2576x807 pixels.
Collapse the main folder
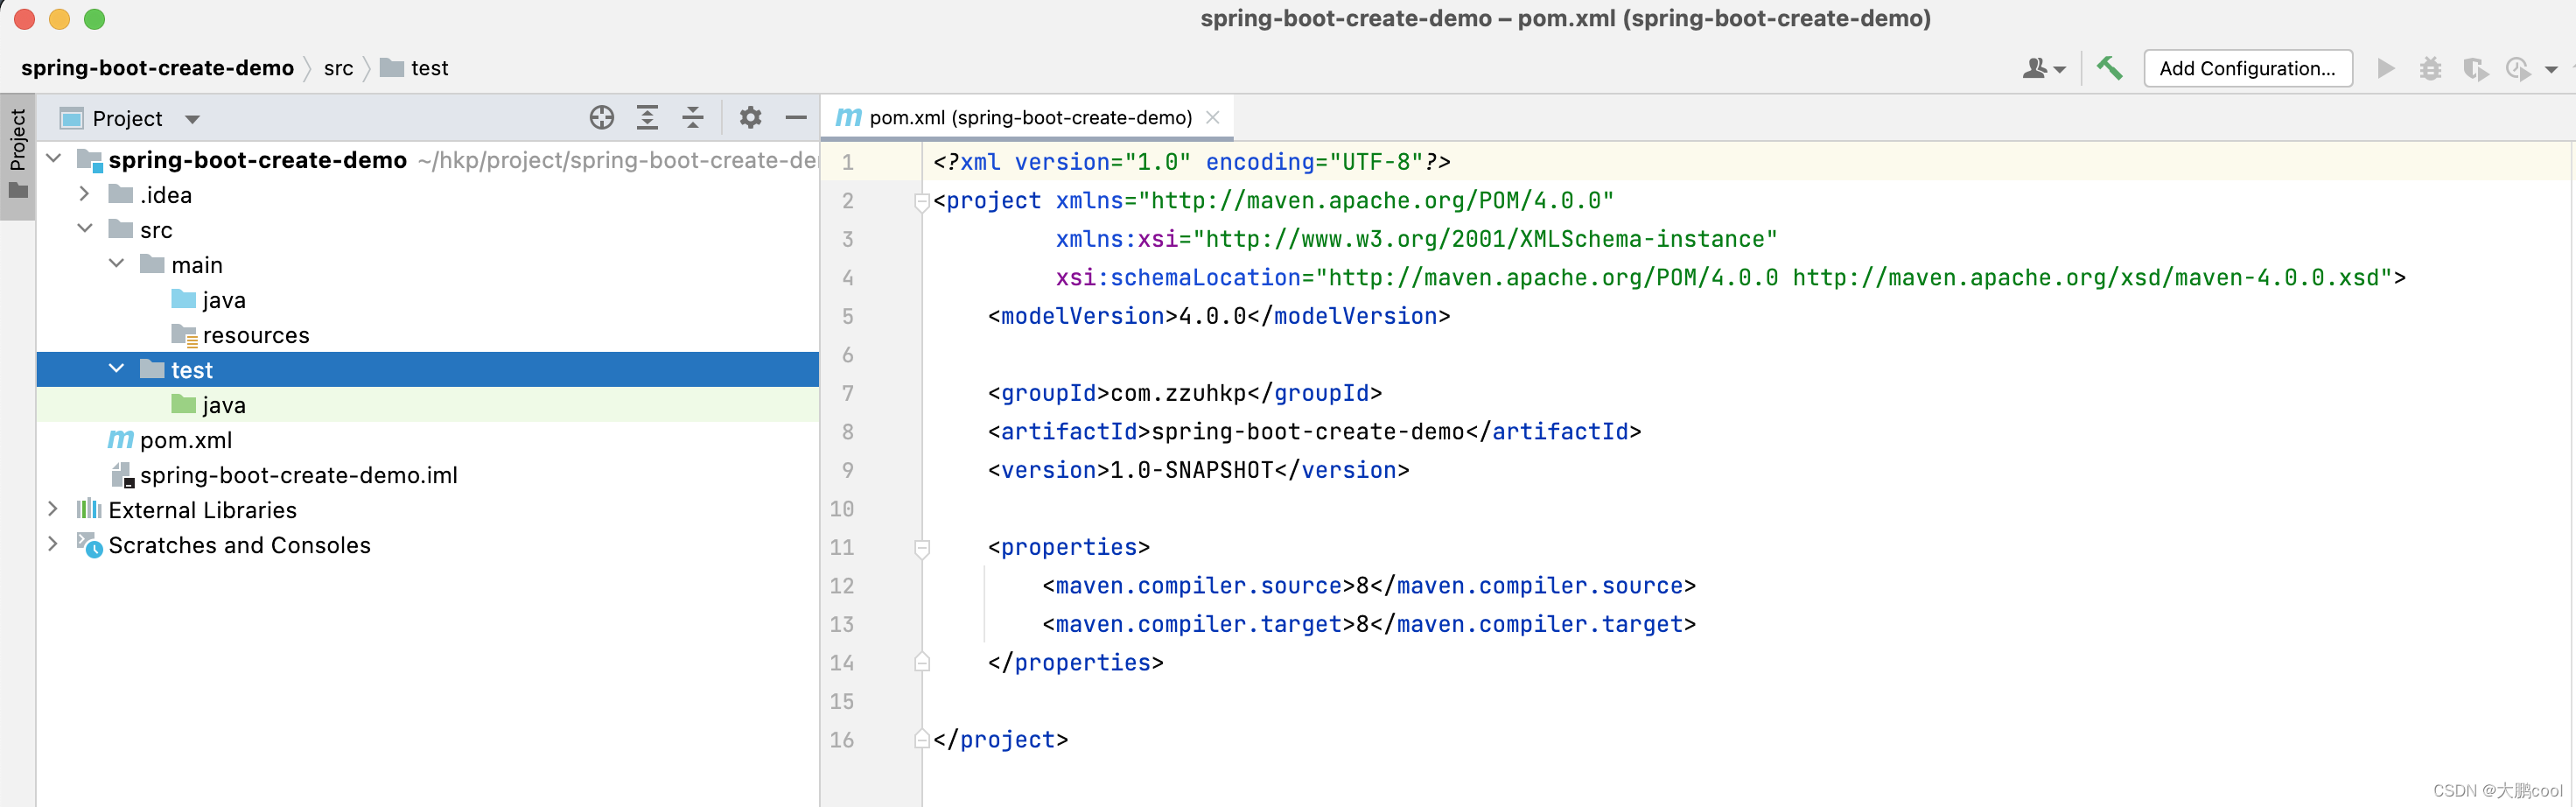coord(116,264)
